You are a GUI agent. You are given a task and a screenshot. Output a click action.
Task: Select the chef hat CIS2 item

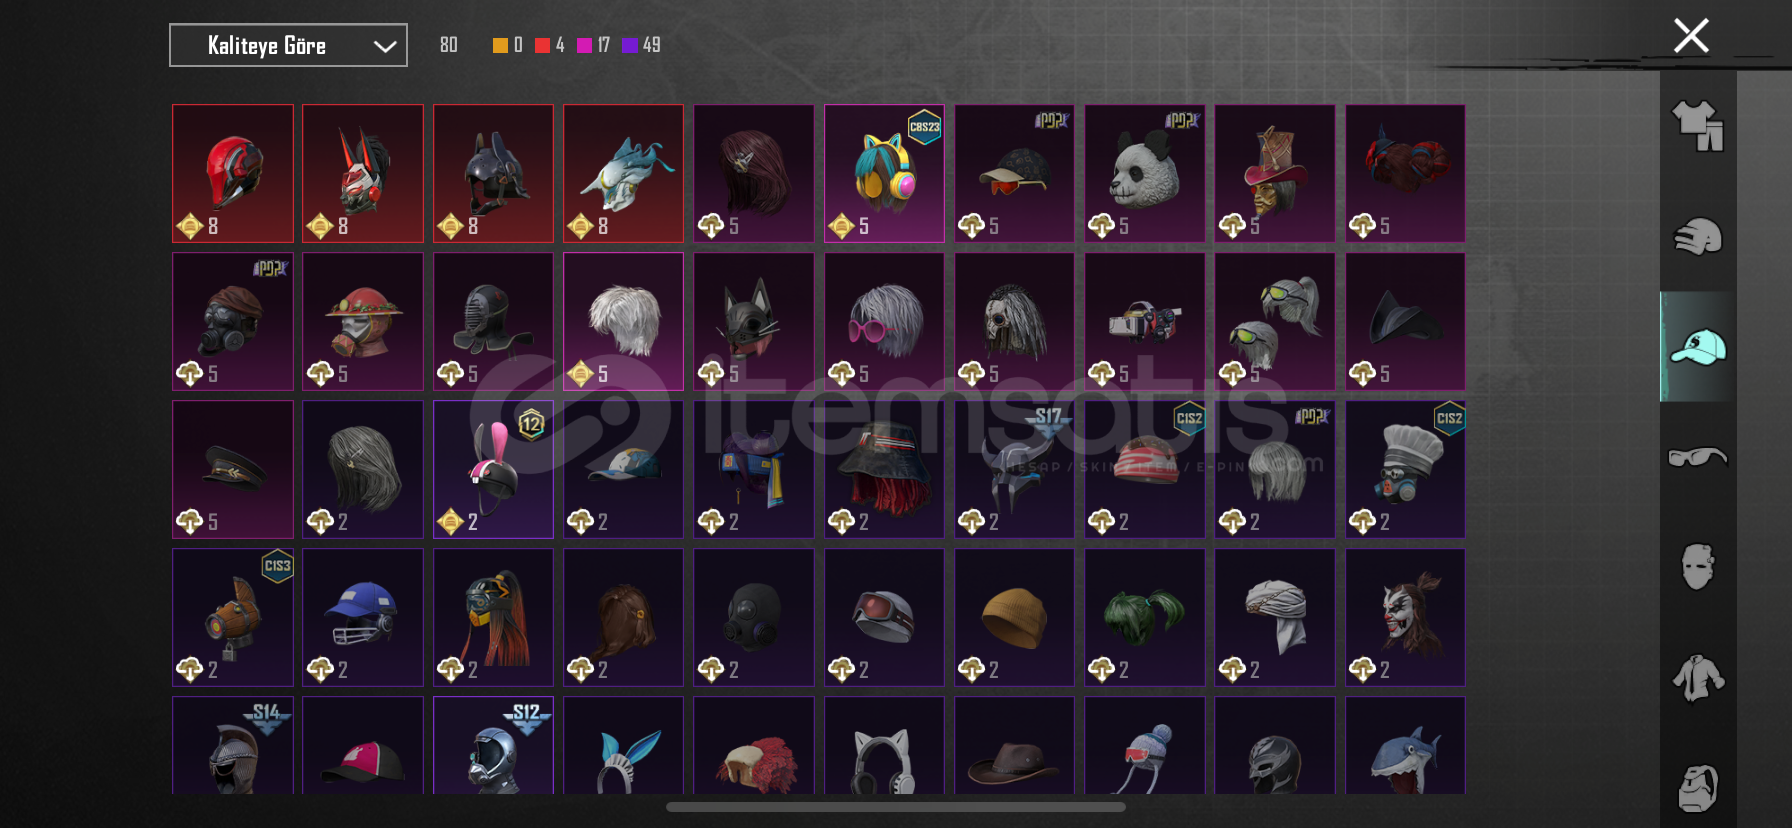[1405, 469]
